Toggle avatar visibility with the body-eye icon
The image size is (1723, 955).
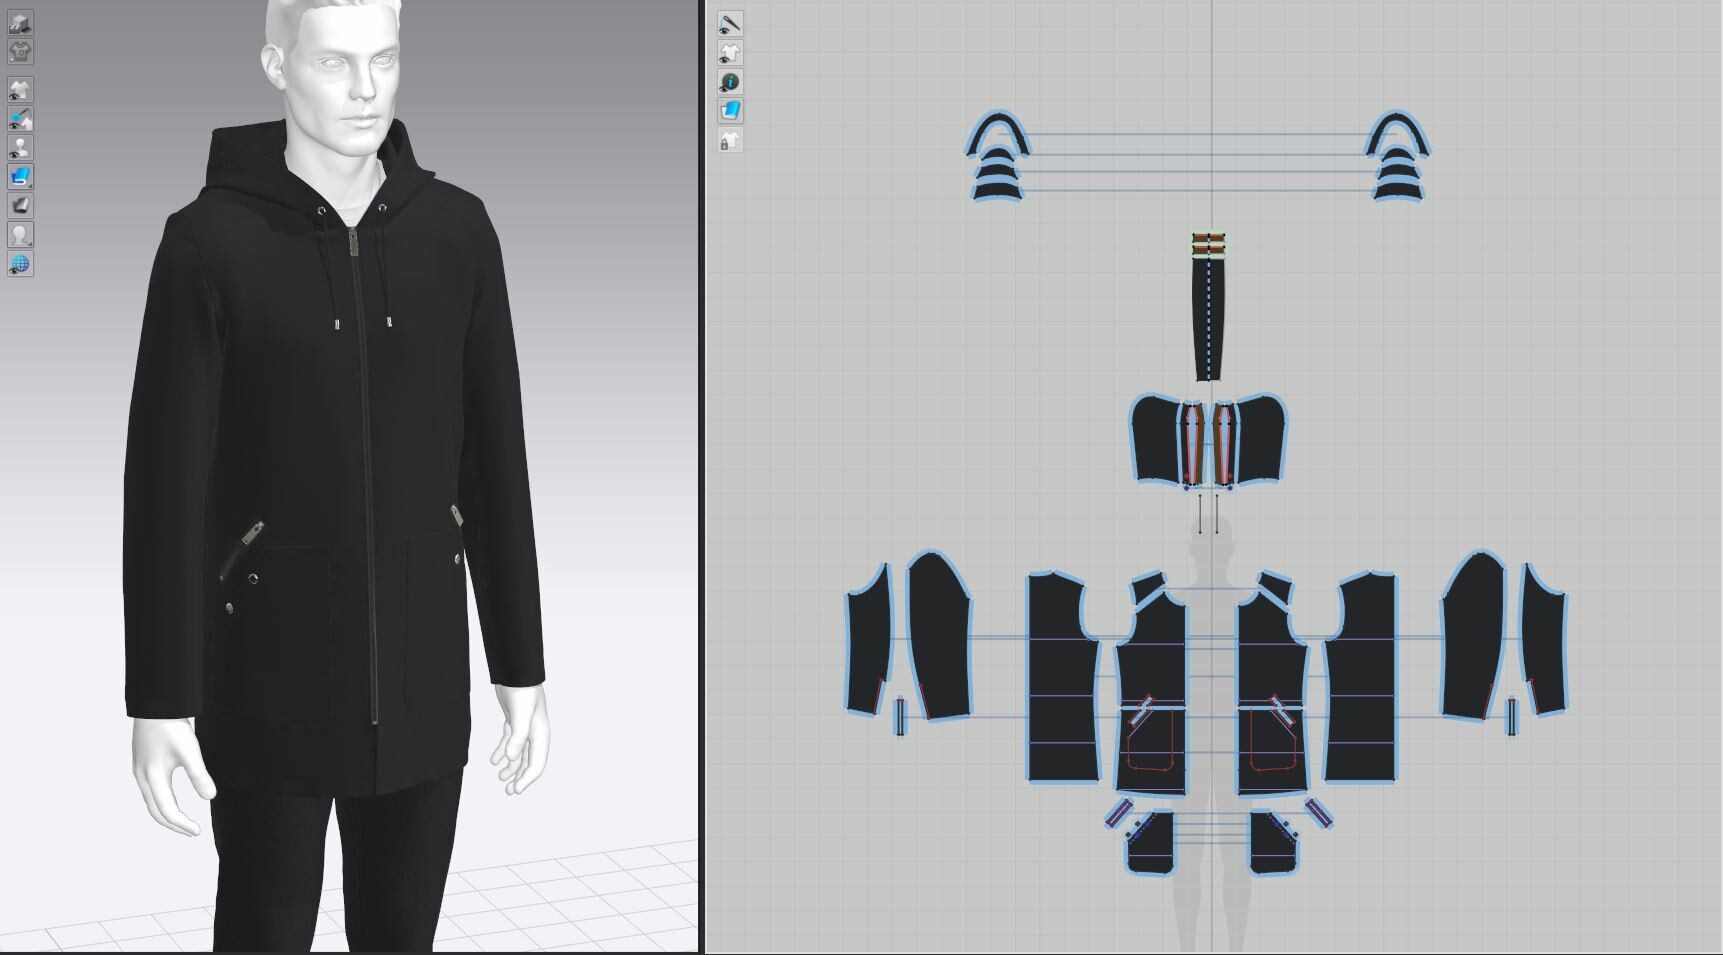pos(20,146)
